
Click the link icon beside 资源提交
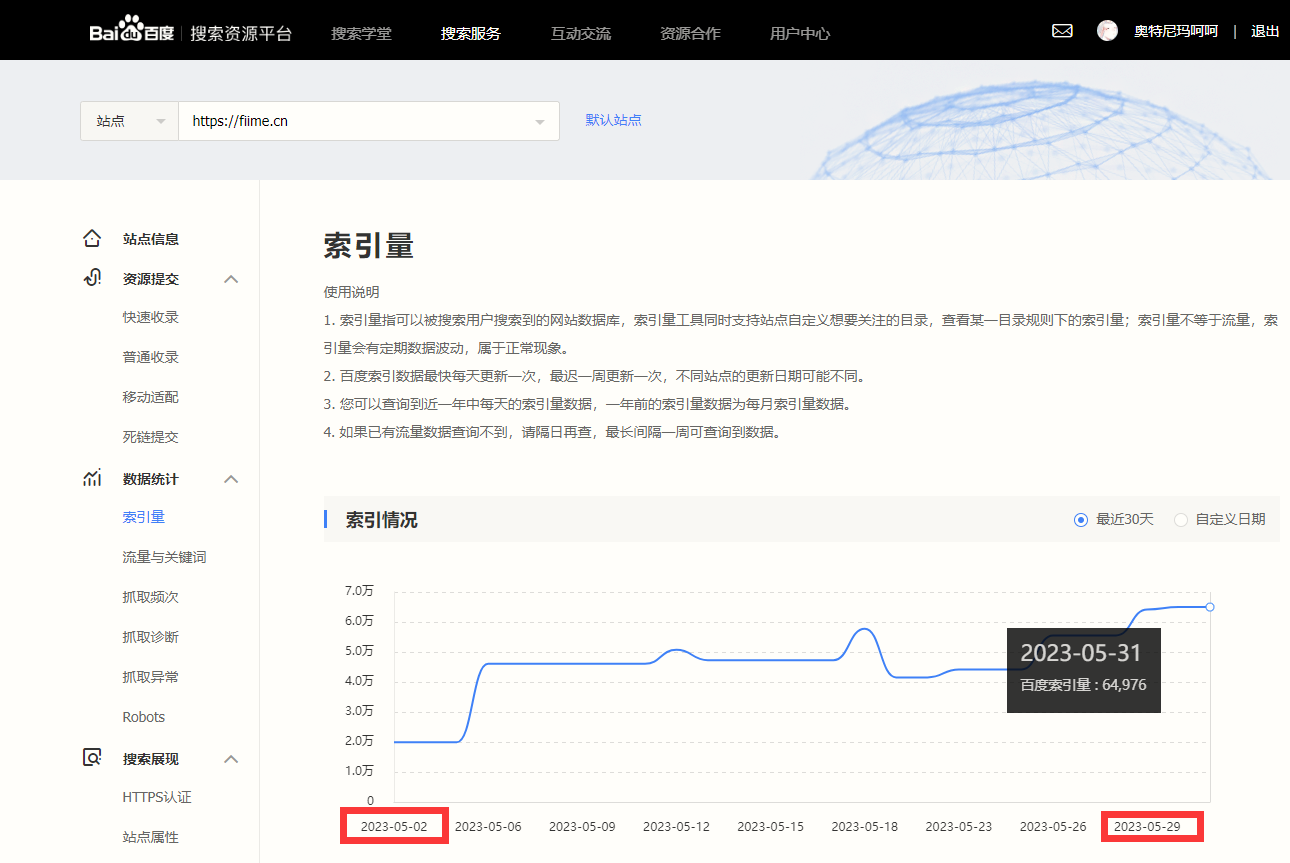92,278
